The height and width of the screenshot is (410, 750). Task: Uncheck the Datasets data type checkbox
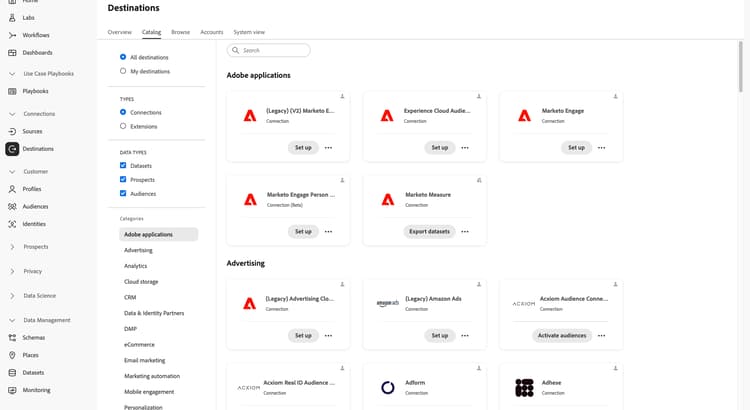123,166
